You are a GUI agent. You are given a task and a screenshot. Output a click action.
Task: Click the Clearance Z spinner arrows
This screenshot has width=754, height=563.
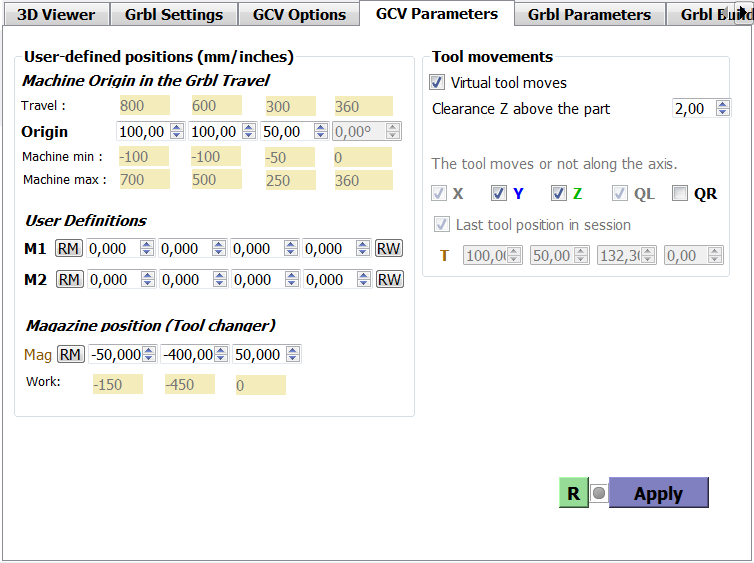coord(722,108)
